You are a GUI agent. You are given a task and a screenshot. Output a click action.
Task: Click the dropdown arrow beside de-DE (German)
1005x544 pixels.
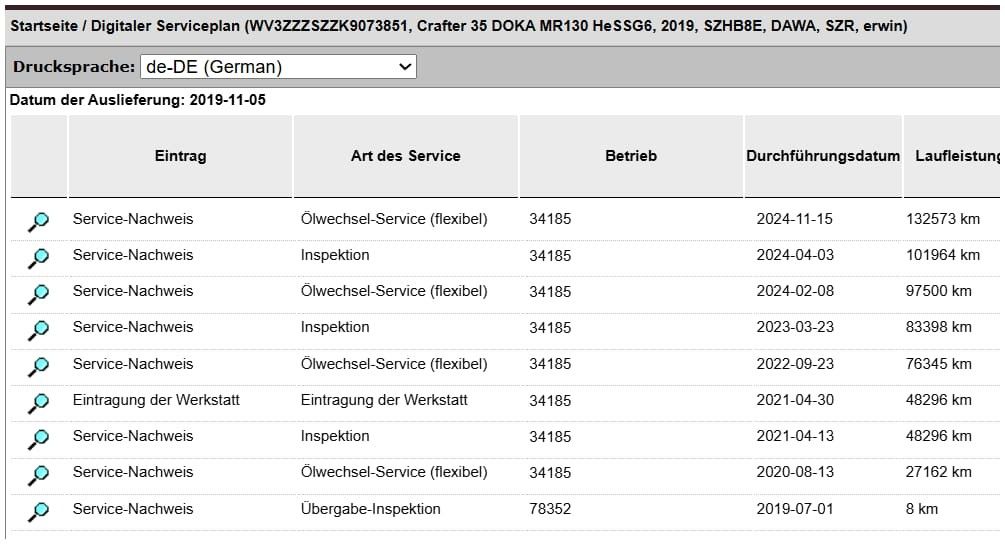click(404, 67)
